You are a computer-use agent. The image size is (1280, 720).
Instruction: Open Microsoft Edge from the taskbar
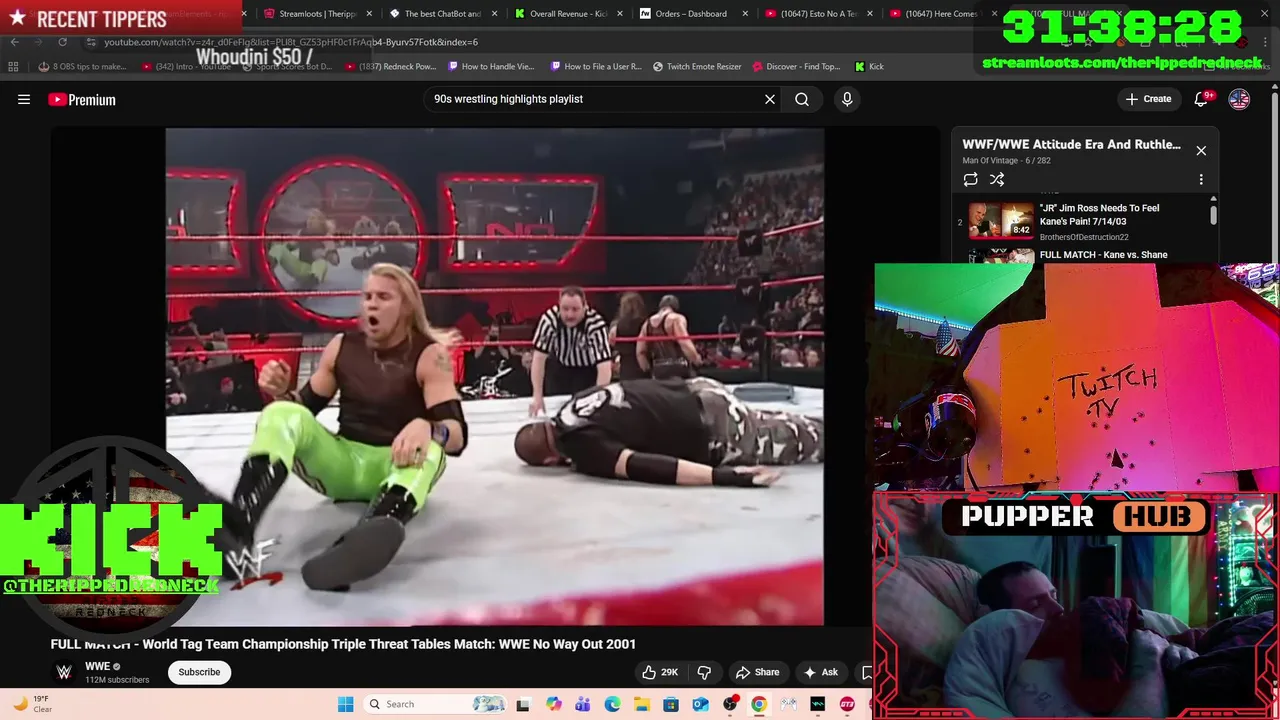pyautogui.click(x=612, y=704)
